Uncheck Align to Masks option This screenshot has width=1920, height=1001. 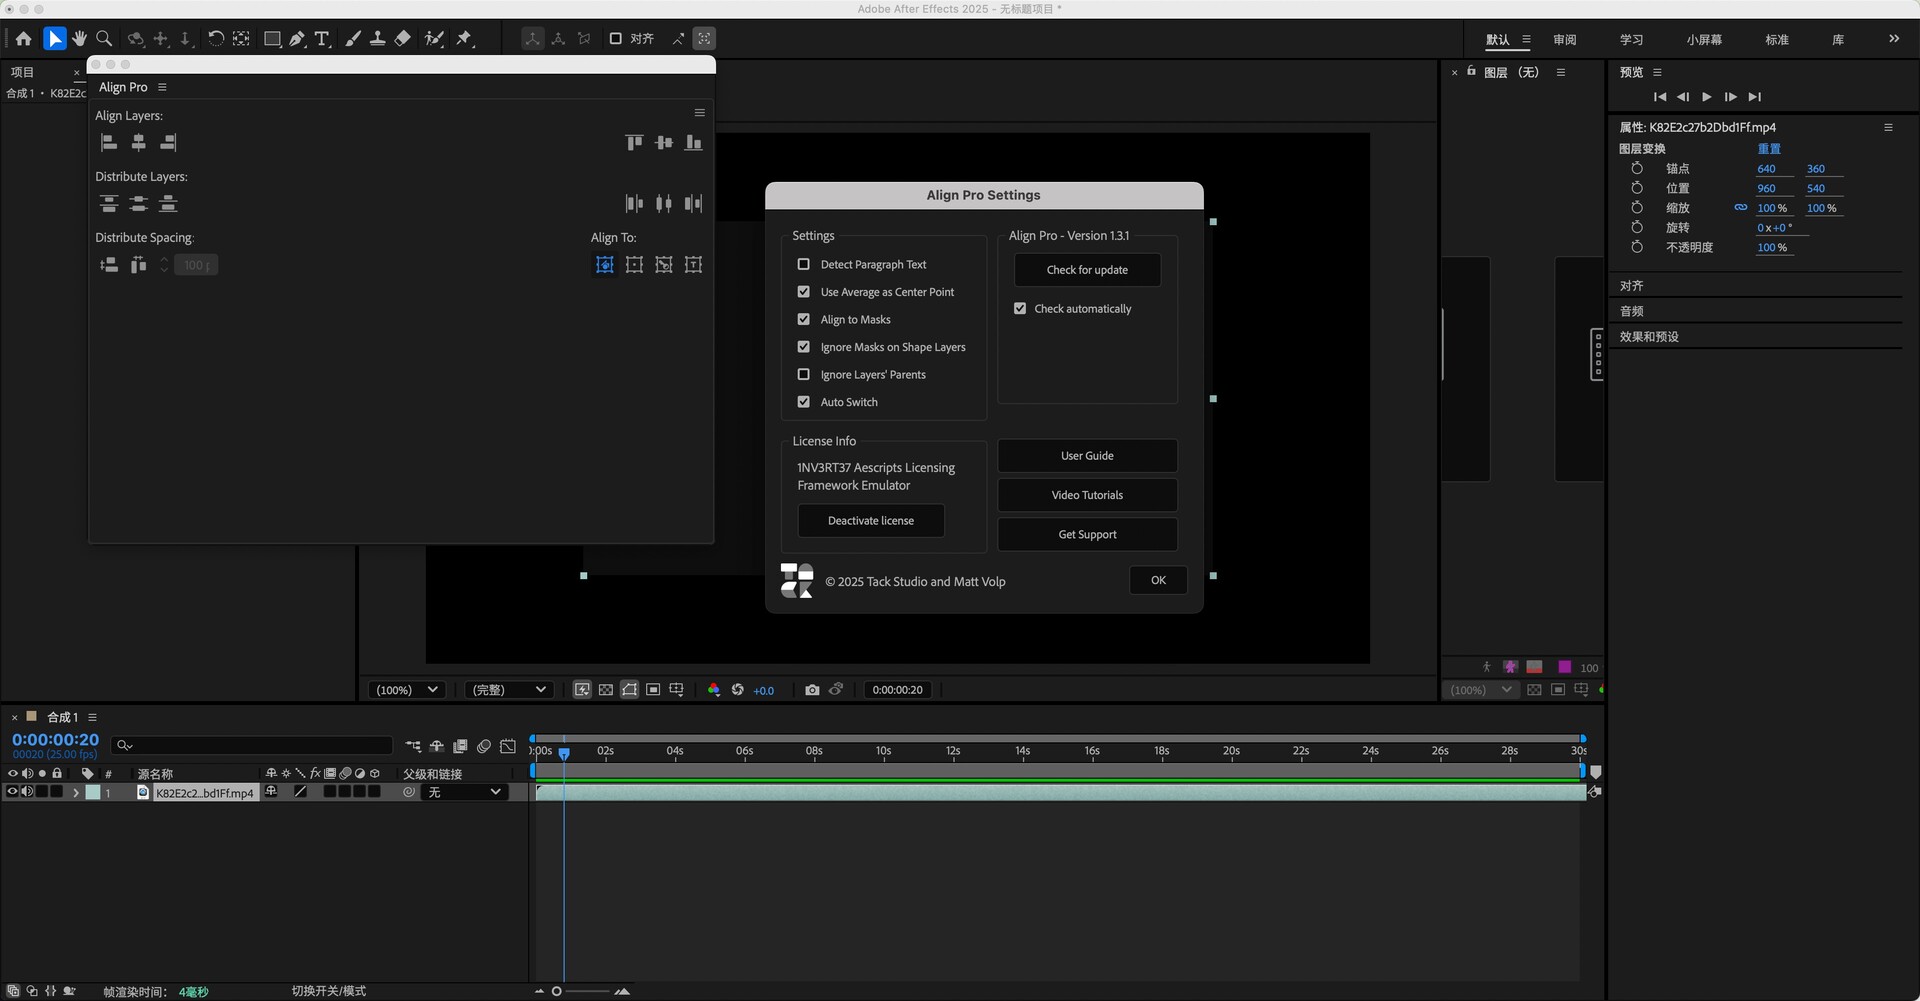pyautogui.click(x=803, y=320)
